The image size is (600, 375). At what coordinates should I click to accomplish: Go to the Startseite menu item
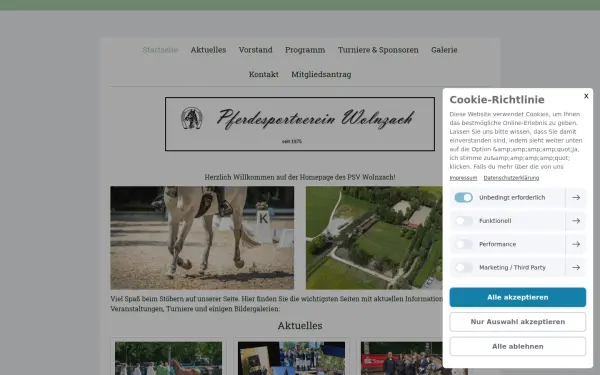(160, 50)
